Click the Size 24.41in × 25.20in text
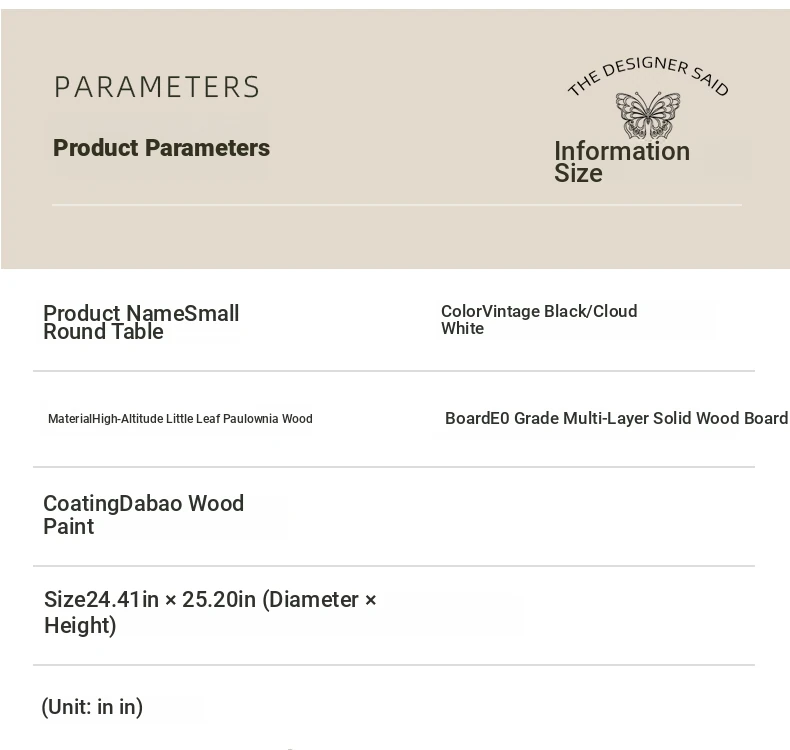The height and width of the screenshot is (750, 790). (x=210, y=611)
